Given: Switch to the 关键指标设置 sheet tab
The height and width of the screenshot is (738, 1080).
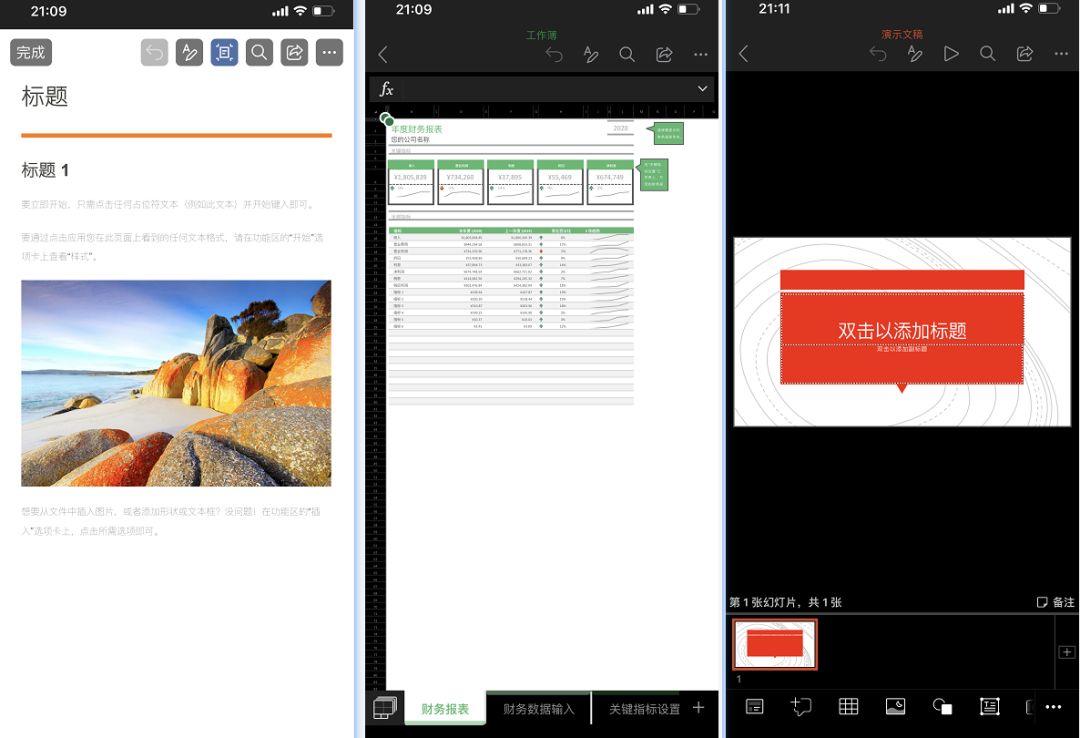Looking at the screenshot, I should click(645, 709).
